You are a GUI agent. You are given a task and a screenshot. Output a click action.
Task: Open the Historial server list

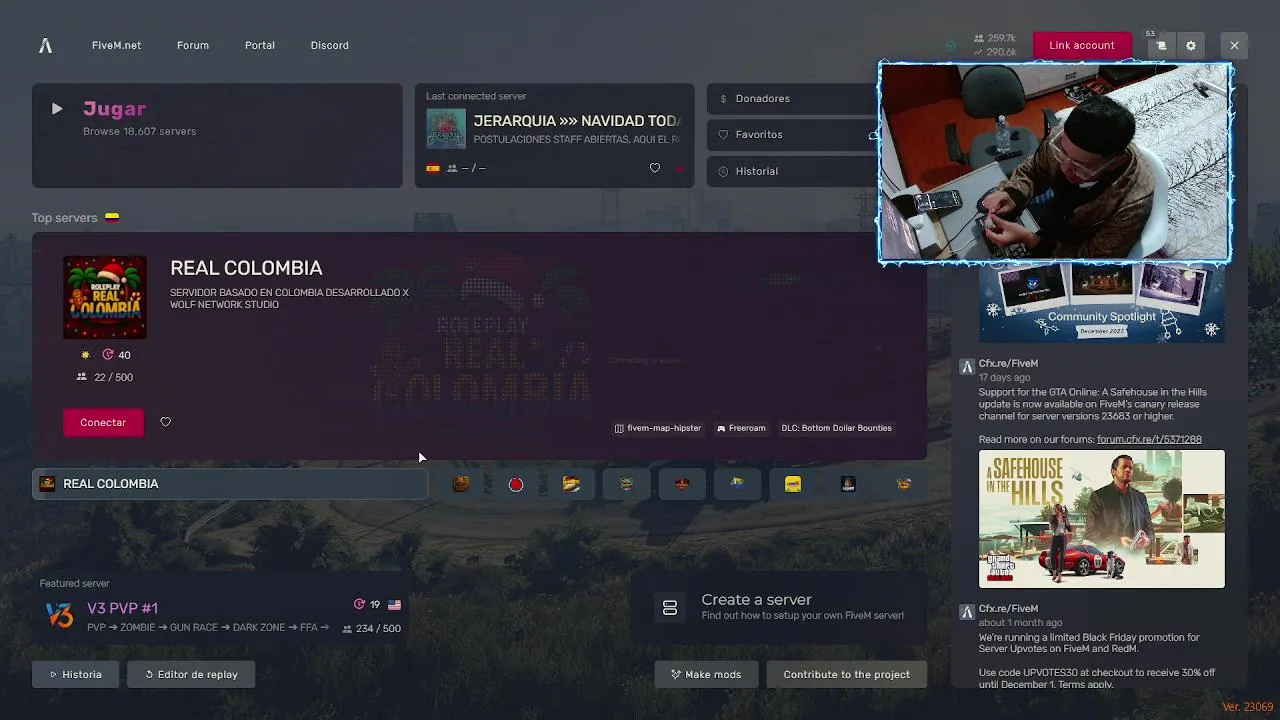pyautogui.click(x=793, y=171)
